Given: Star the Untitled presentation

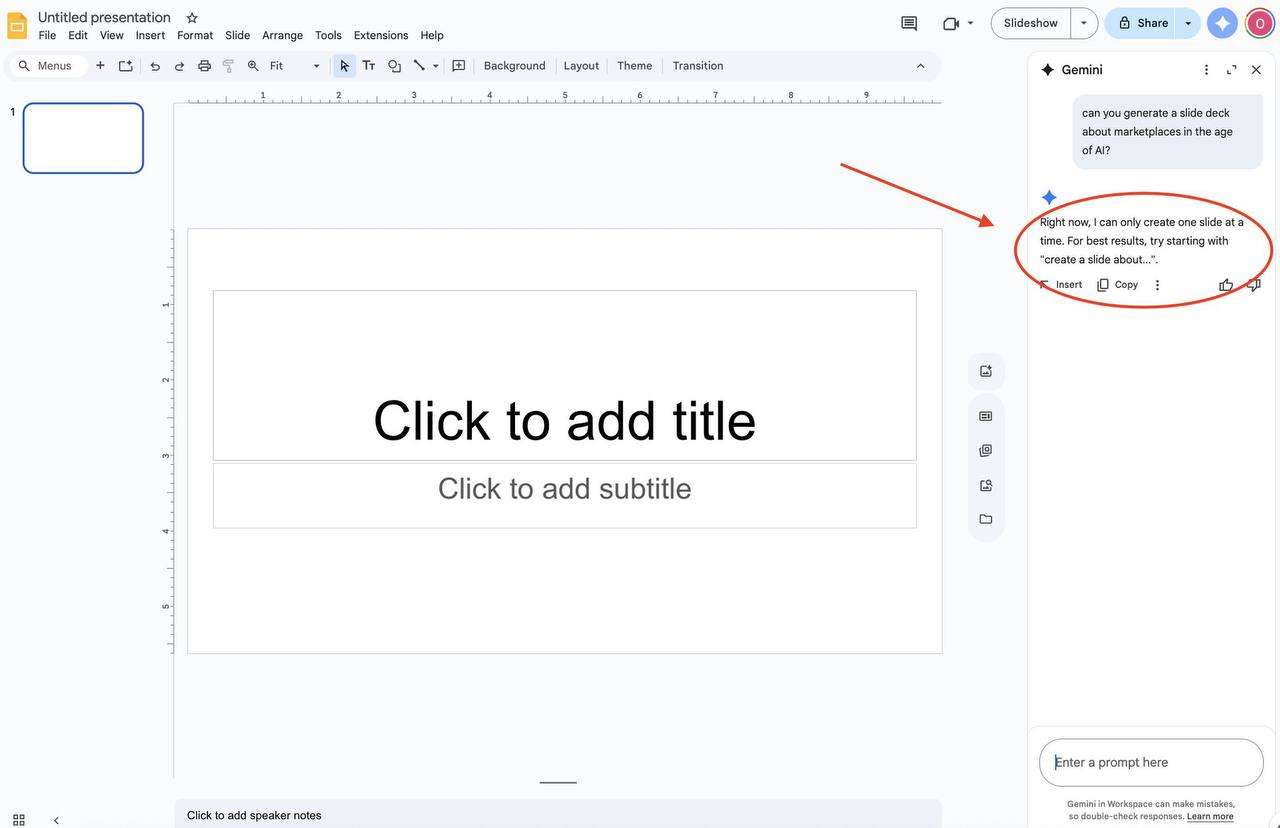Looking at the screenshot, I should click(x=192, y=18).
